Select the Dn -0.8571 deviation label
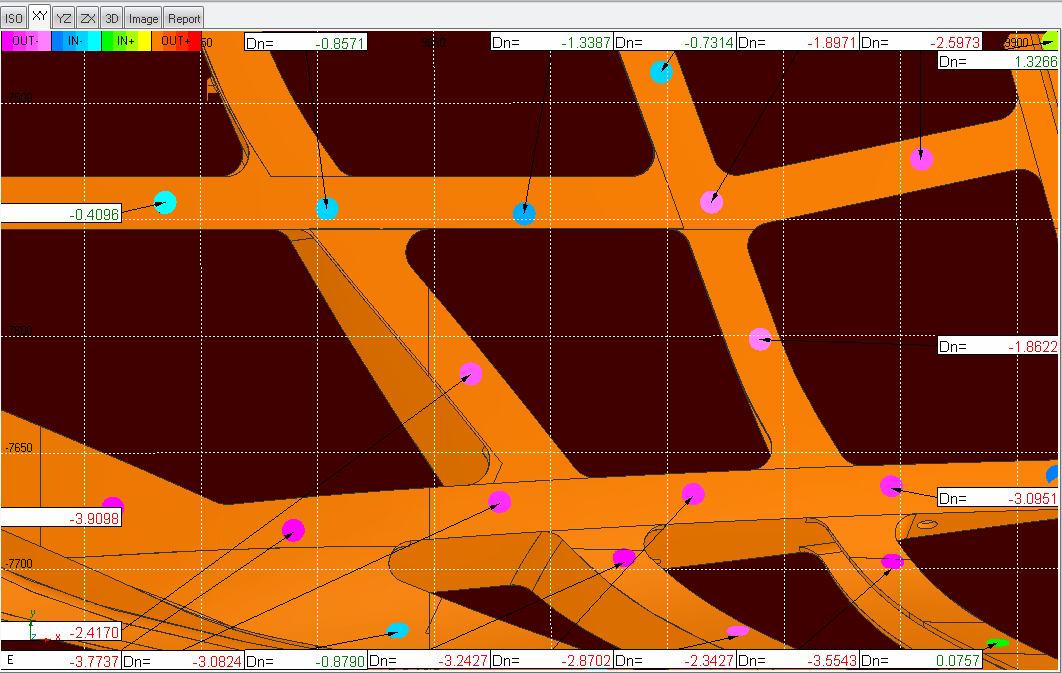1062x673 pixels. (x=306, y=42)
